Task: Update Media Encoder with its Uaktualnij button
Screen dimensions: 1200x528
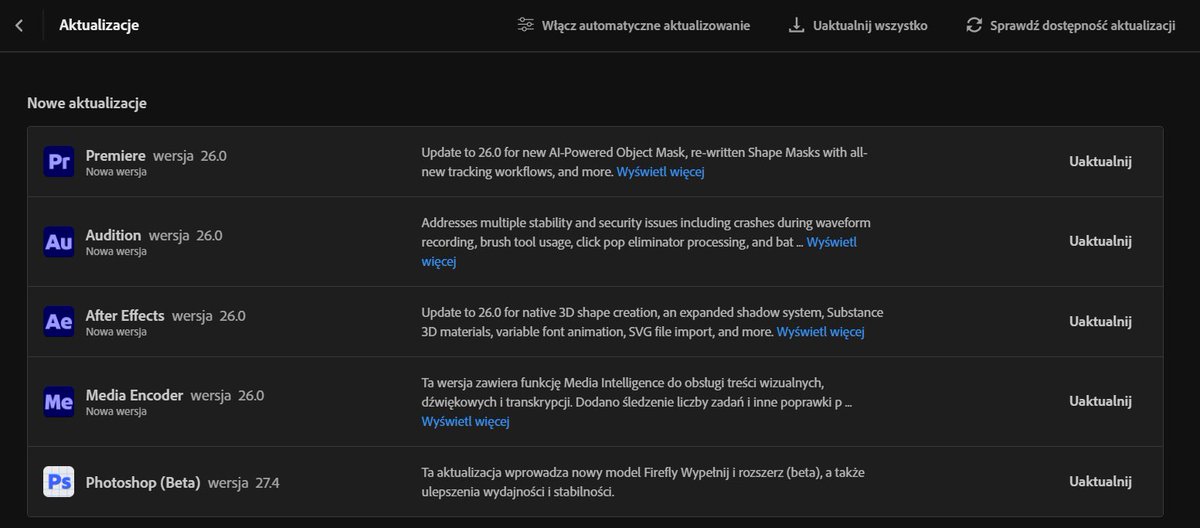Action: pos(1100,401)
